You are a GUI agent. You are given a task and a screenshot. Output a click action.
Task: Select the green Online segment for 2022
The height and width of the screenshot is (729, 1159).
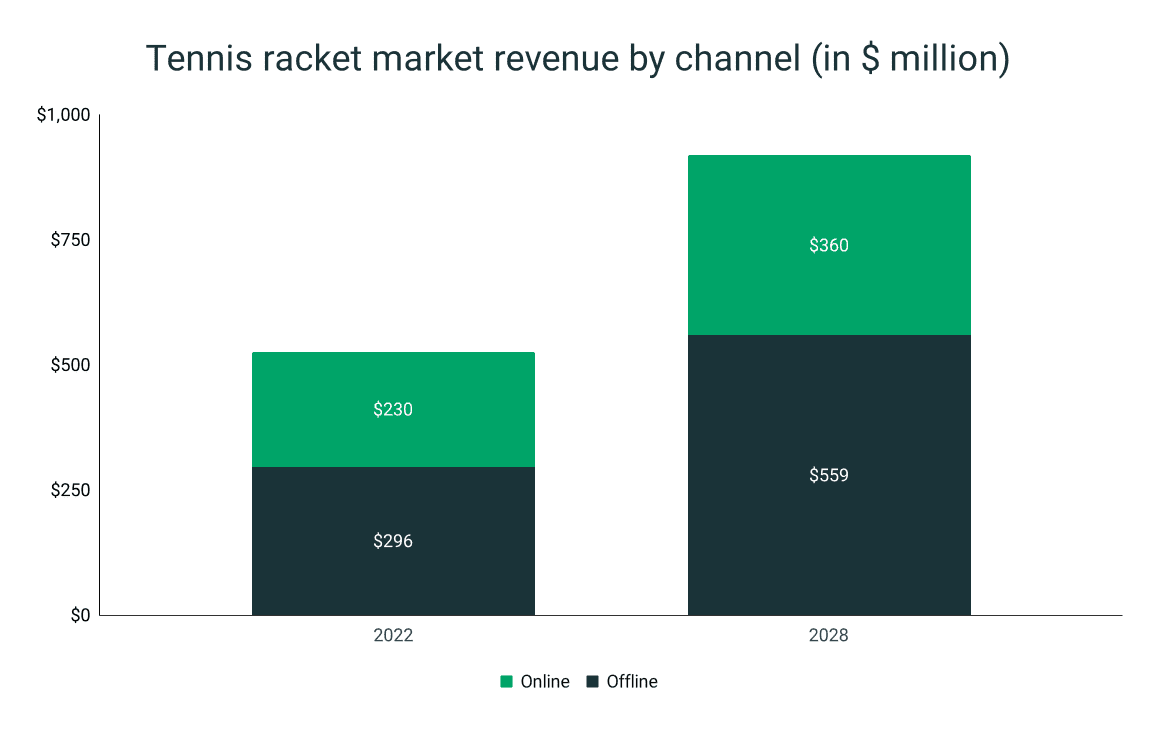point(393,408)
